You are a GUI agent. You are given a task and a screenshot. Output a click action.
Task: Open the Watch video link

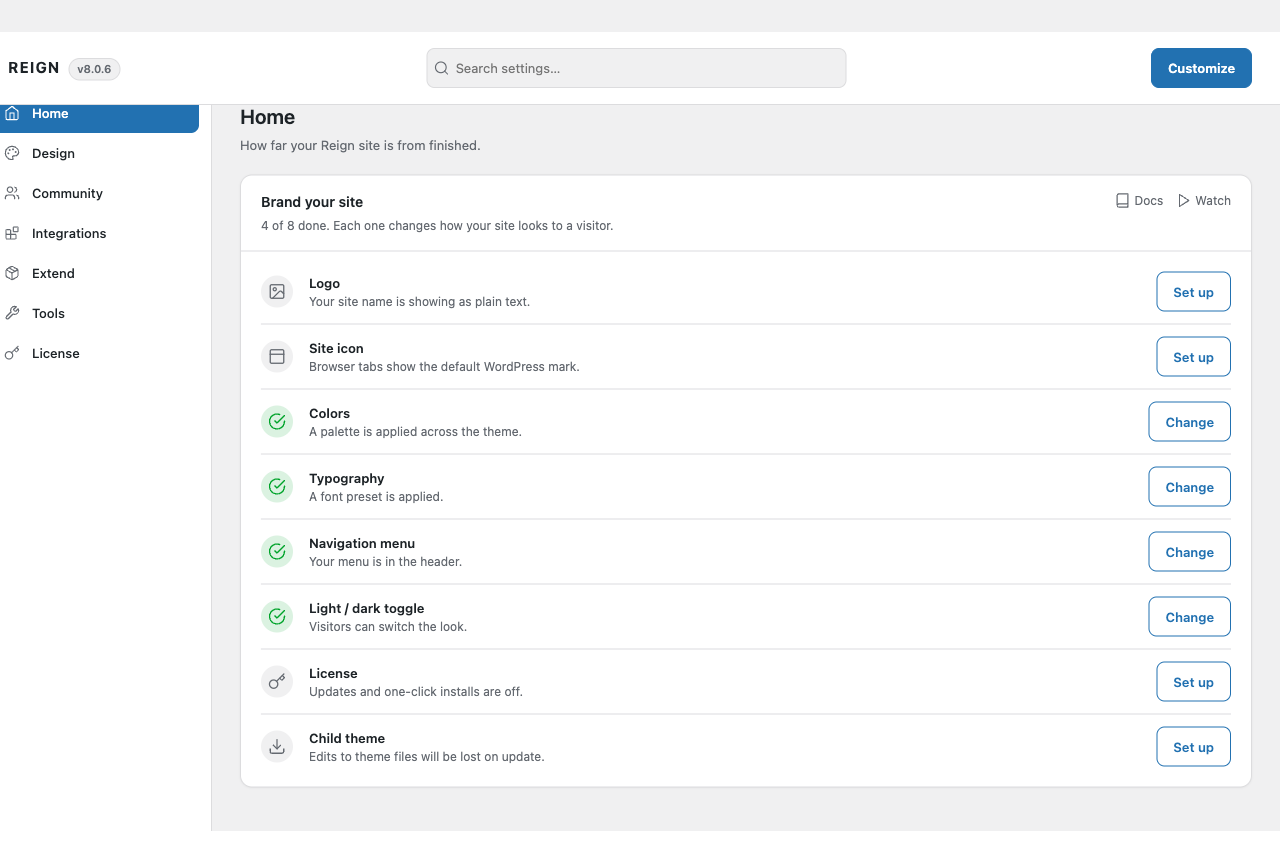coord(1204,200)
